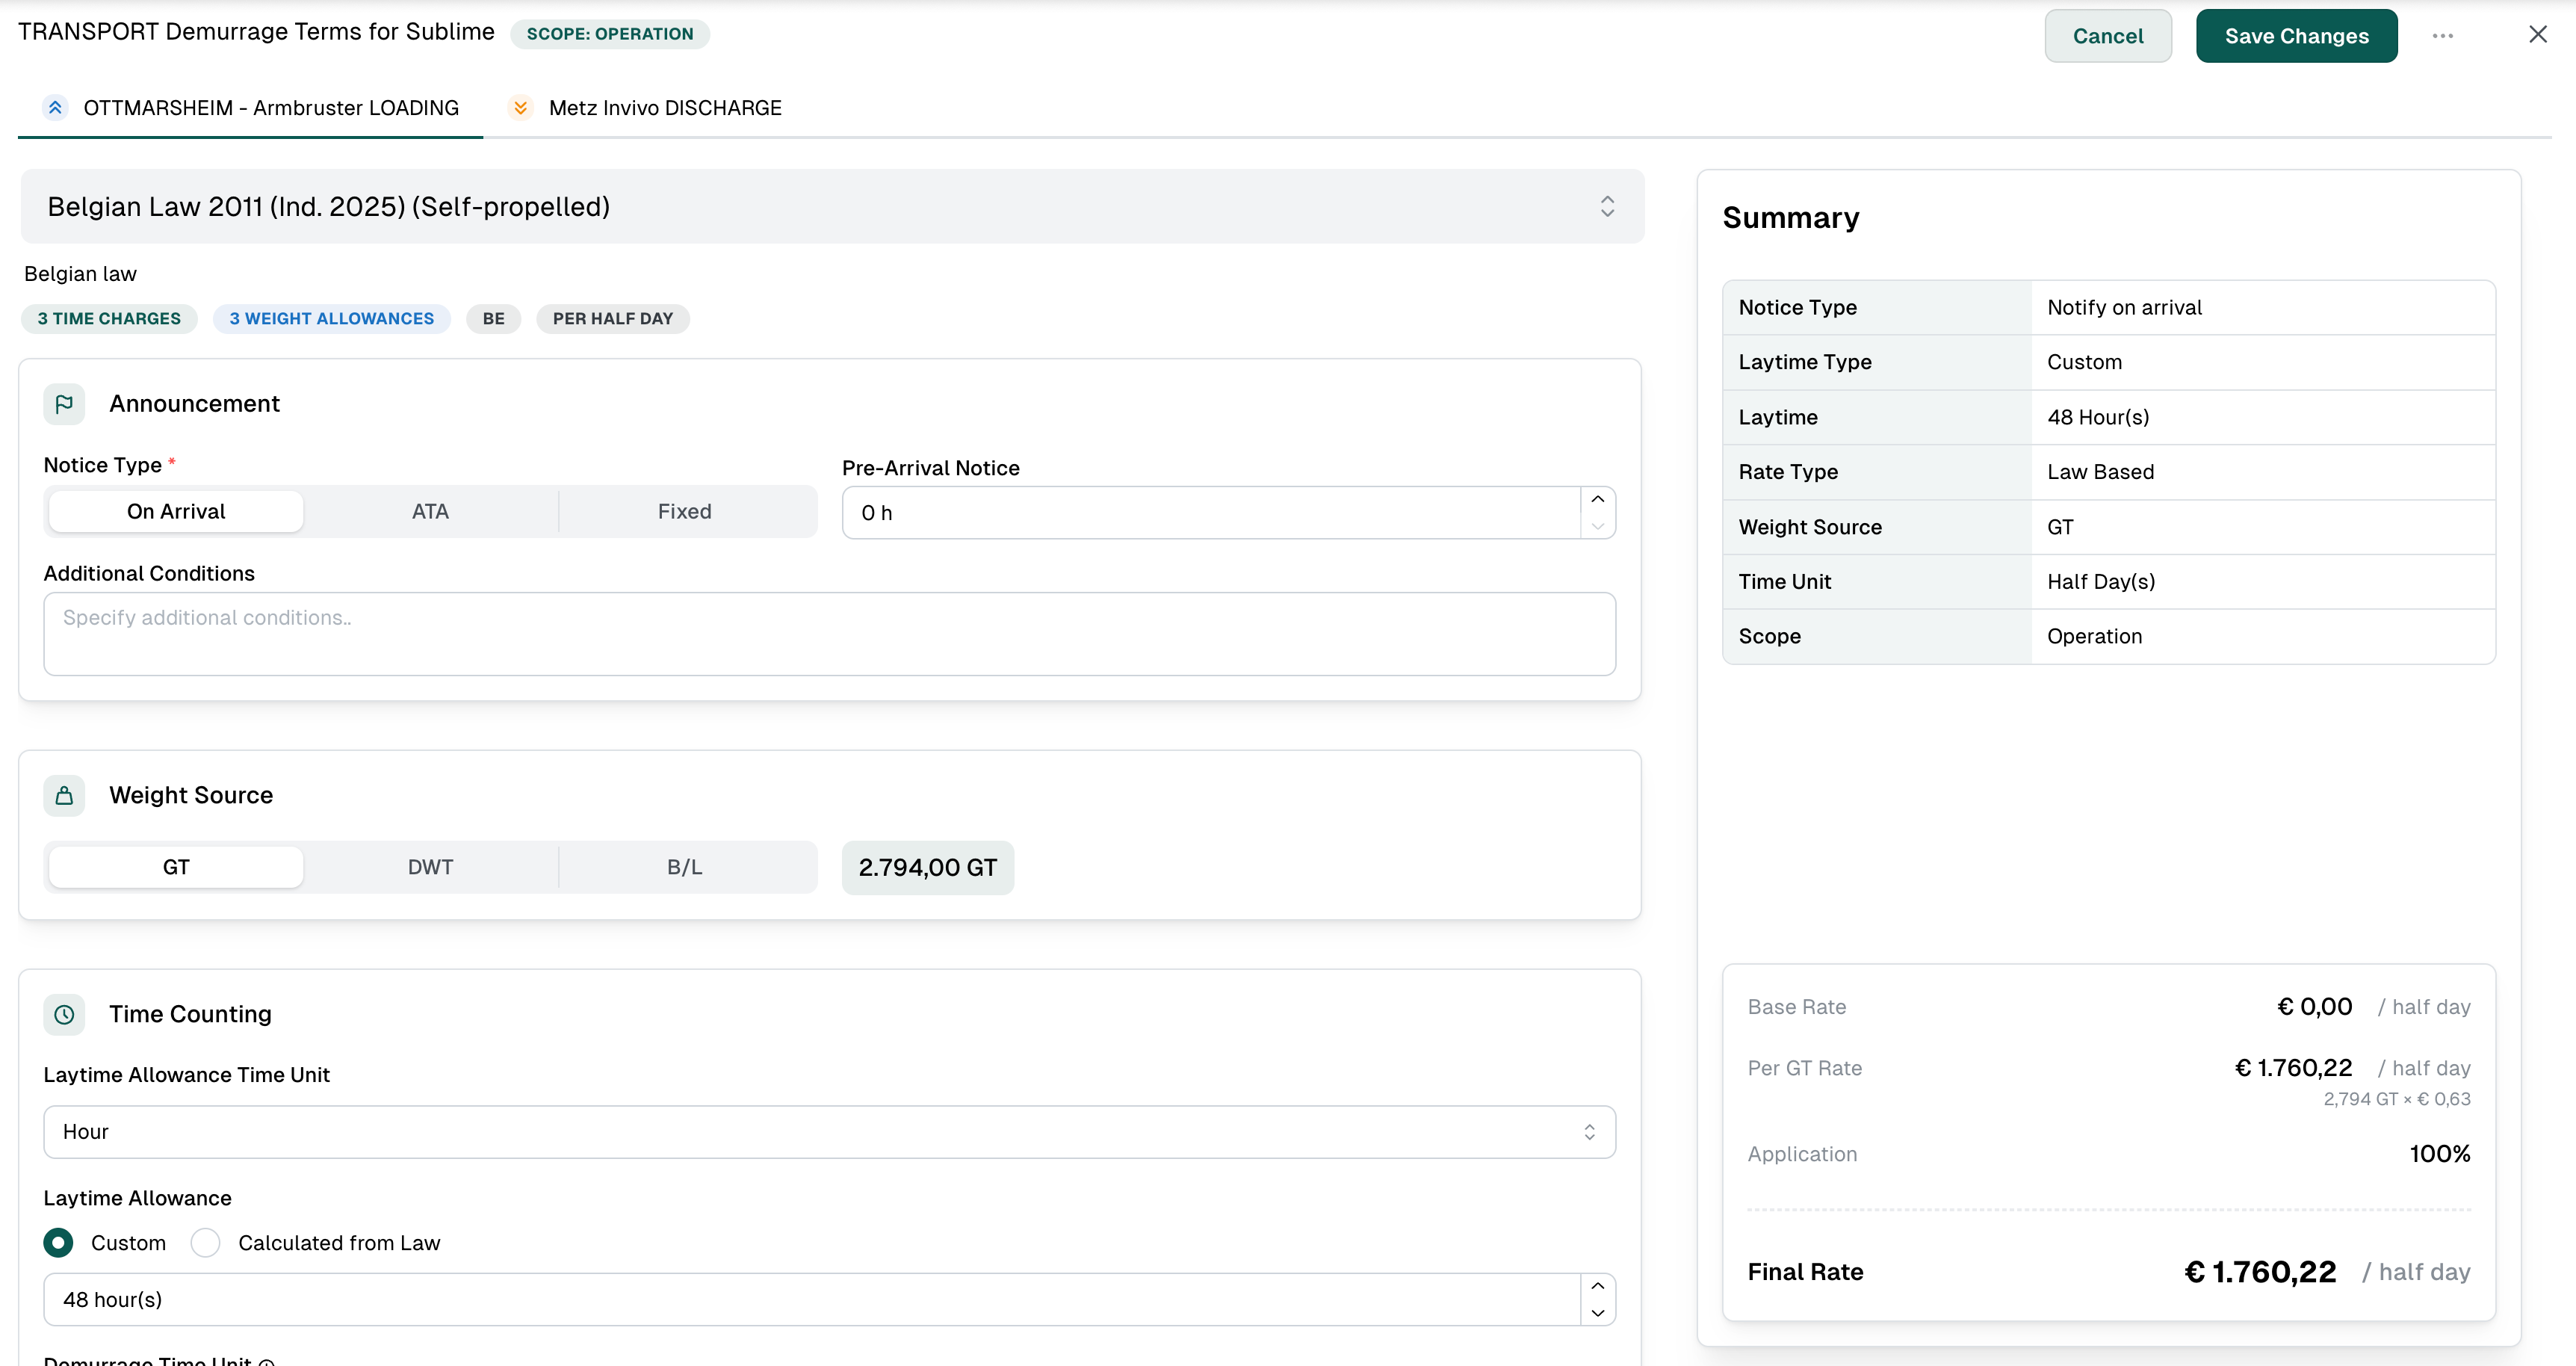Expand the Laytime Allowance Time Unit dropdown
The height and width of the screenshot is (1366, 2576).
(x=828, y=1132)
